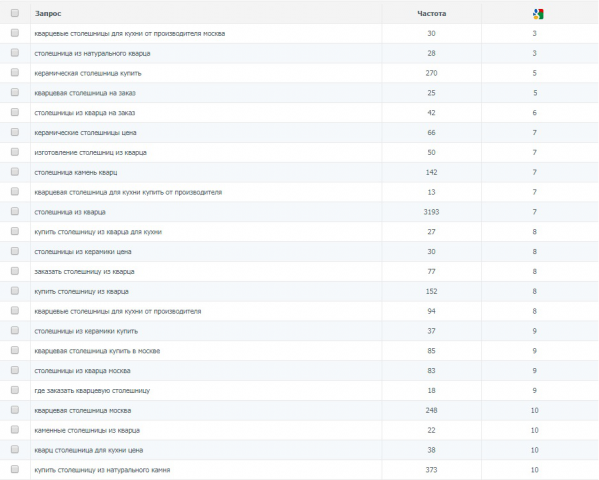
Task: Select checkbox for 'столешница камень кварц'
Action: click(15, 172)
